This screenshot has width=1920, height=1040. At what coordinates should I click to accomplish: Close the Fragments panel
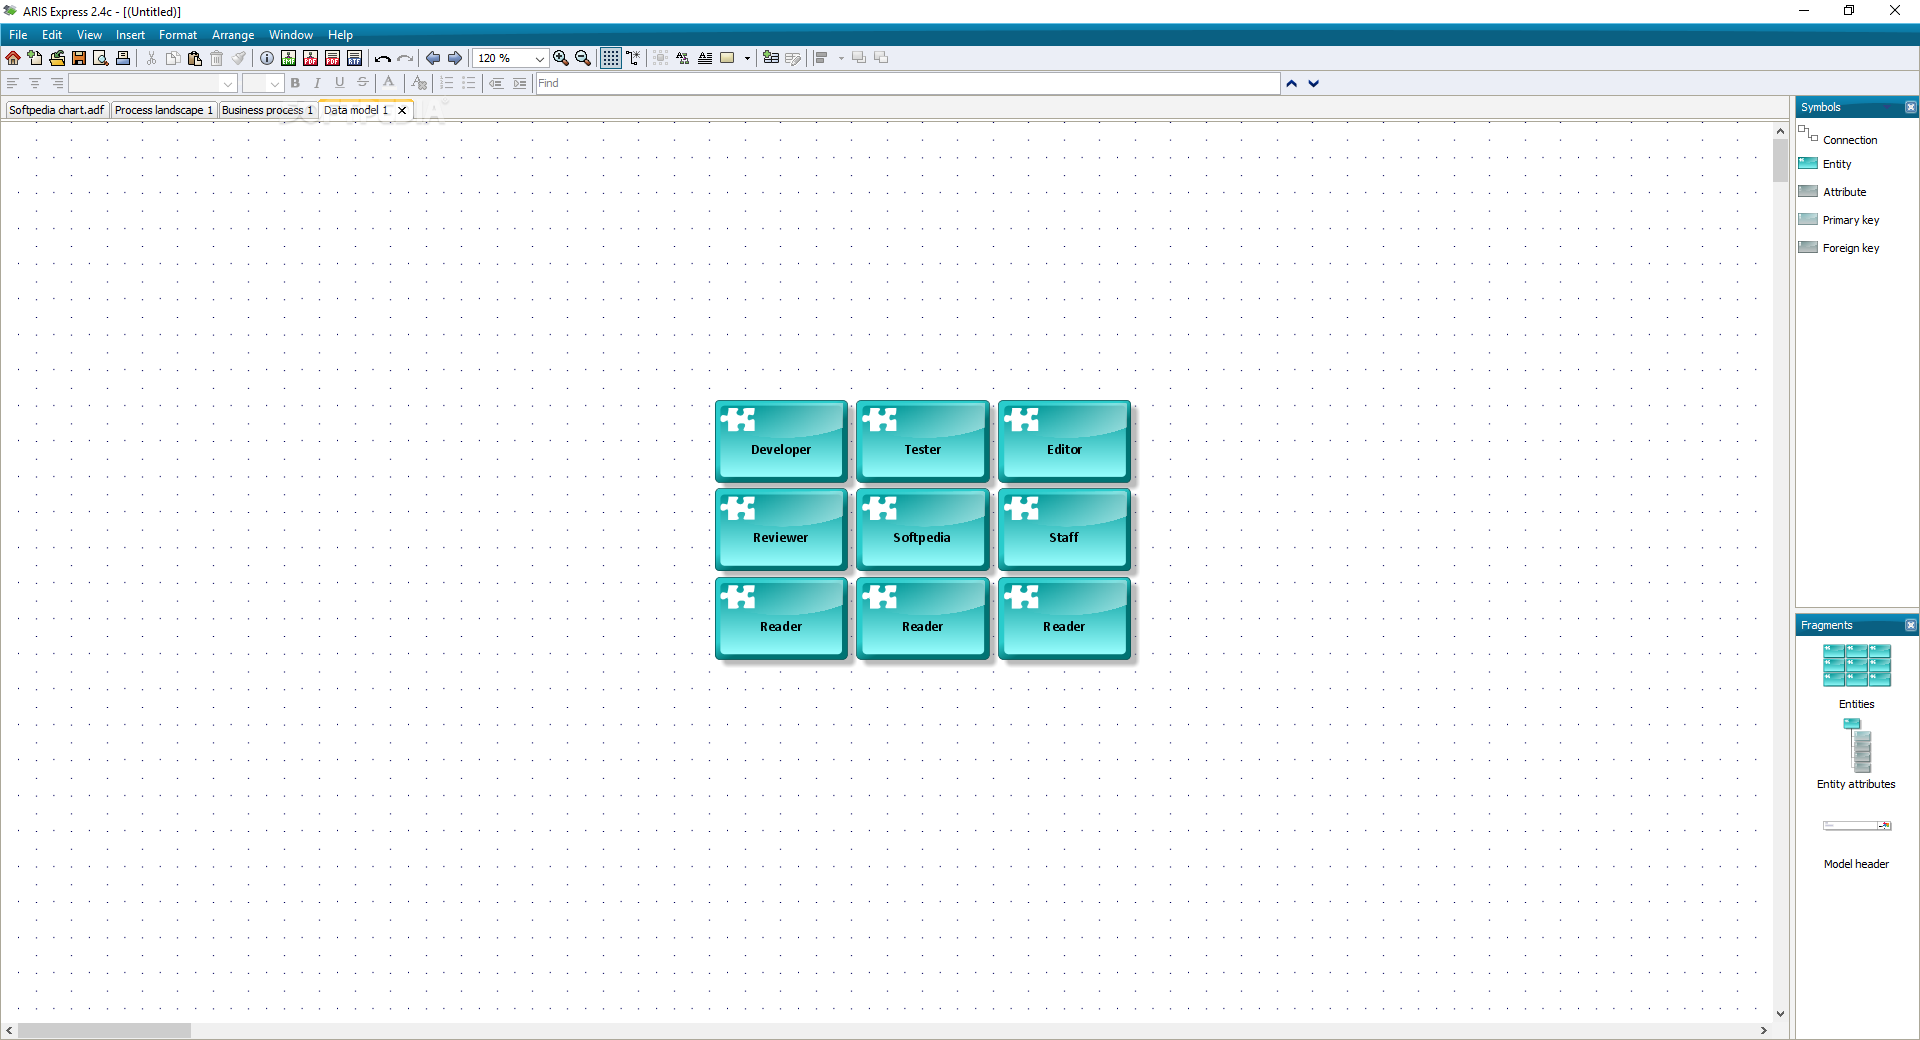click(1910, 625)
